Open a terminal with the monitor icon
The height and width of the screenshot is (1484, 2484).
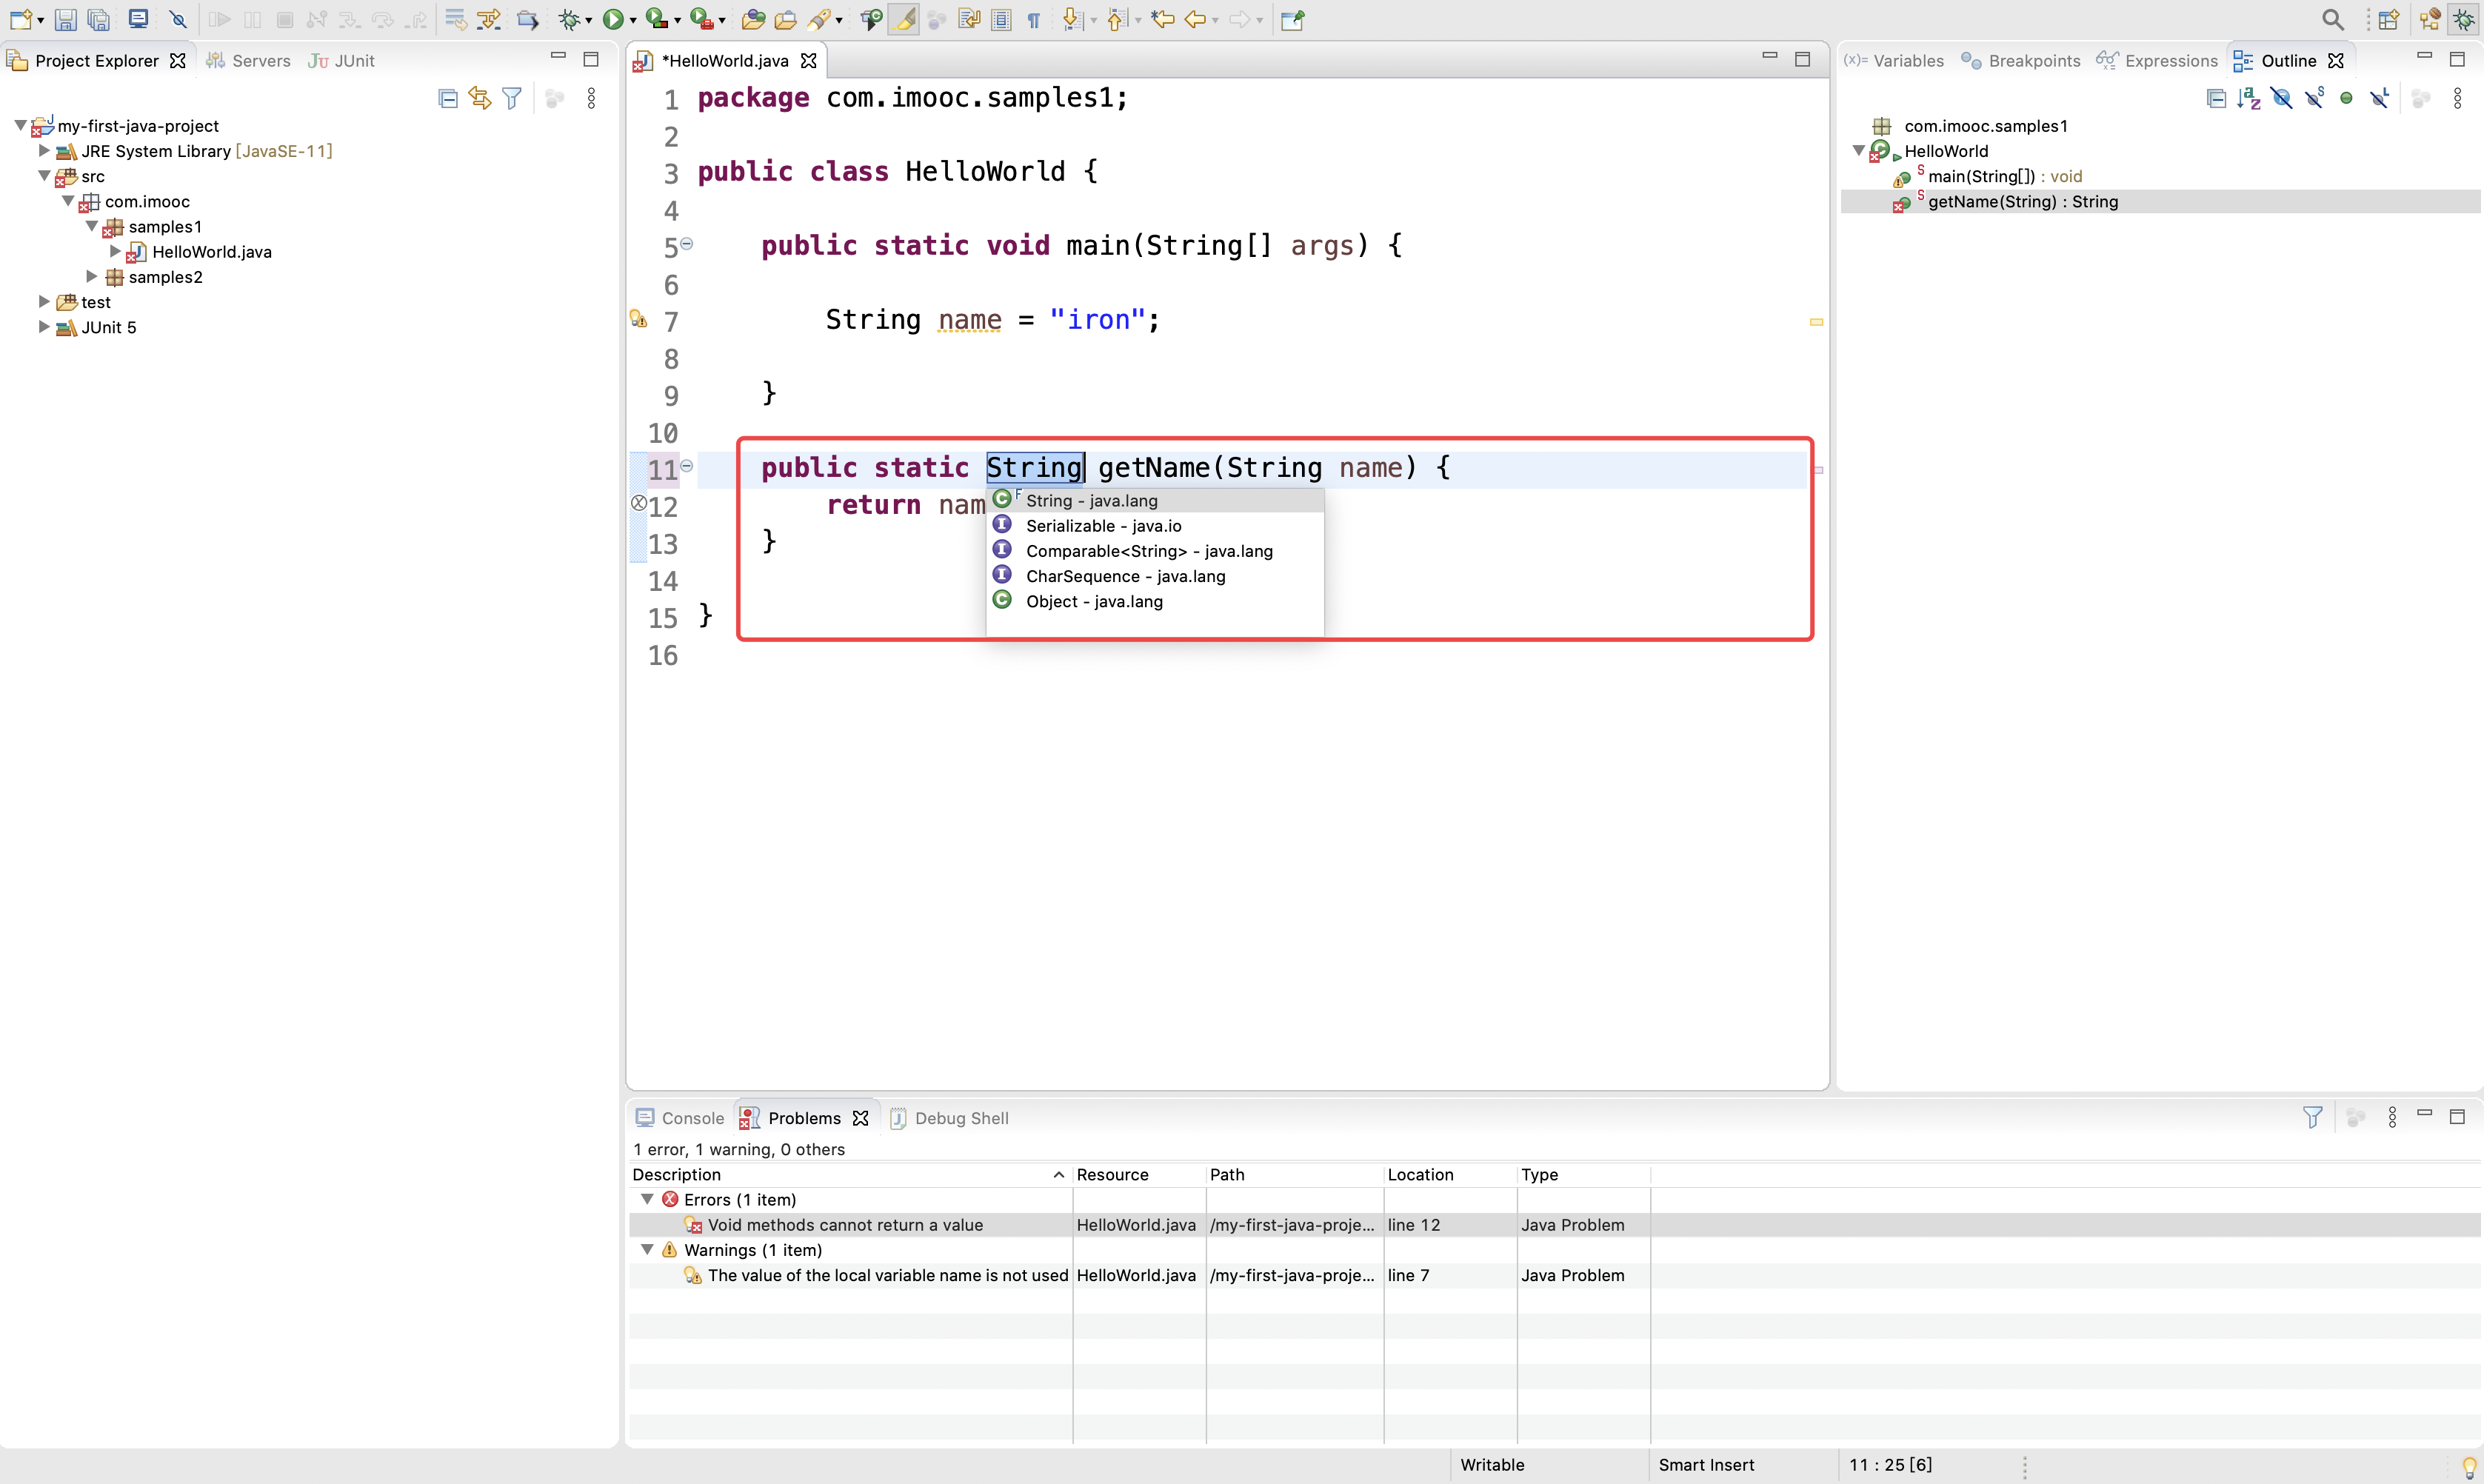pyautogui.click(x=139, y=19)
